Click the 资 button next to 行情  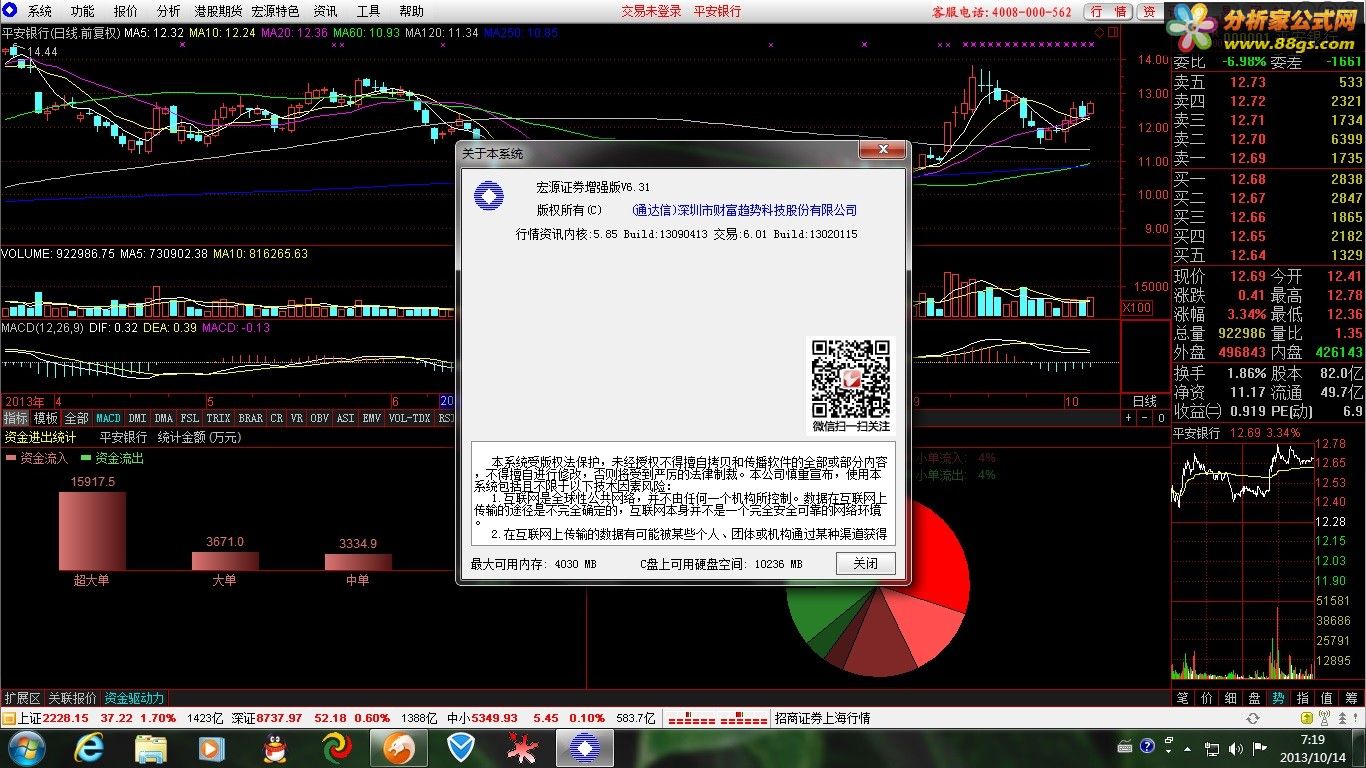click(1149, 11)
